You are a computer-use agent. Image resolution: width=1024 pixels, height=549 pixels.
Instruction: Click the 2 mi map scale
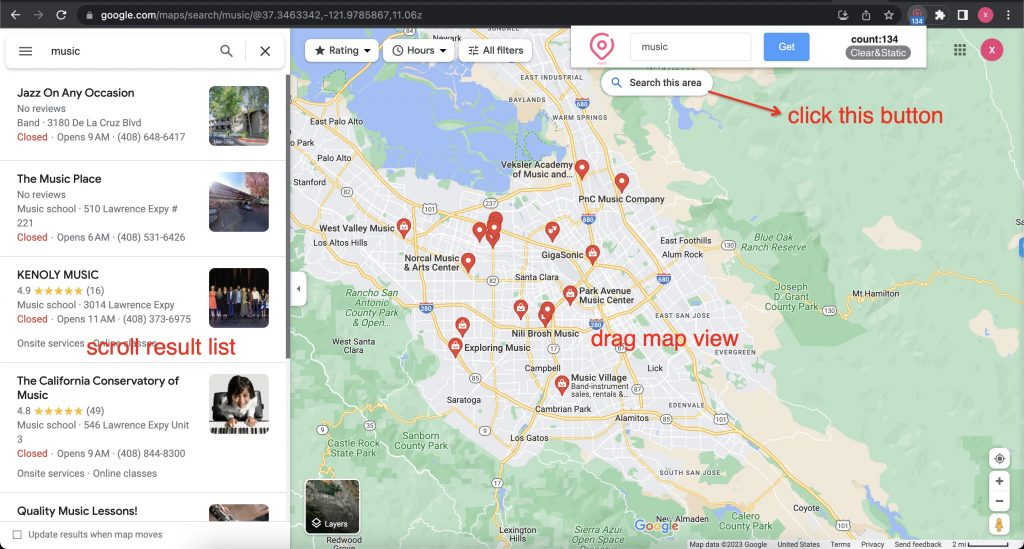pos(980,544)
